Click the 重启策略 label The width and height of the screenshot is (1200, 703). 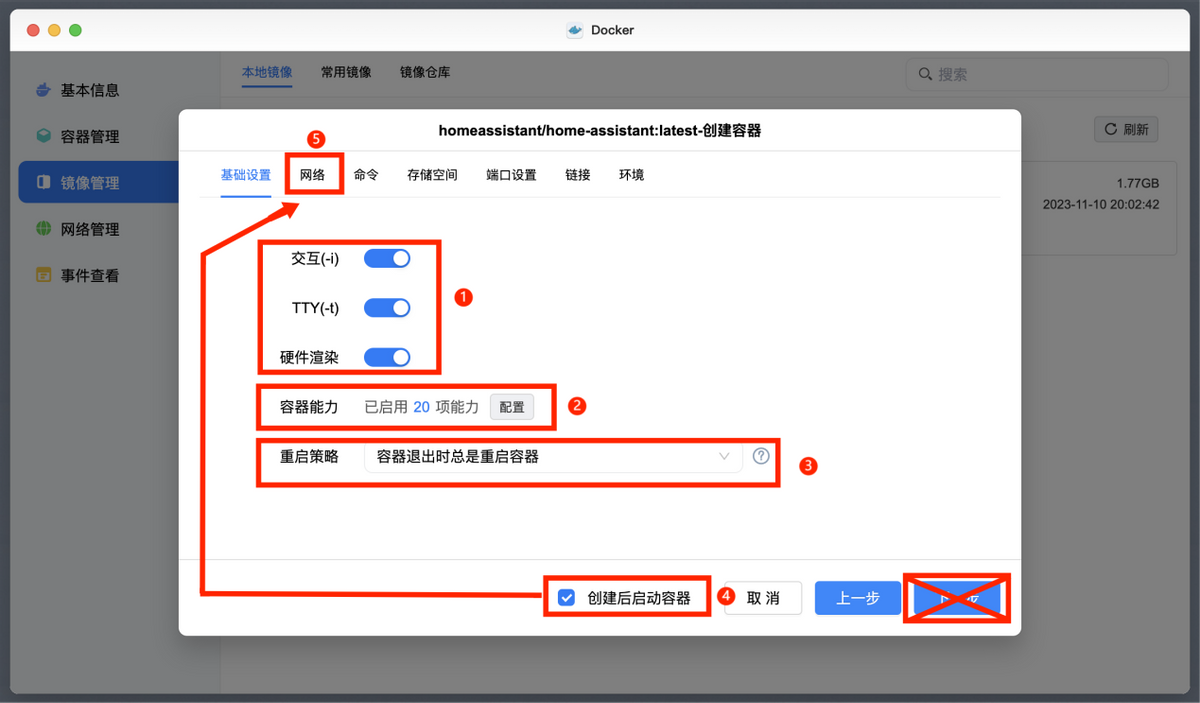309,457
